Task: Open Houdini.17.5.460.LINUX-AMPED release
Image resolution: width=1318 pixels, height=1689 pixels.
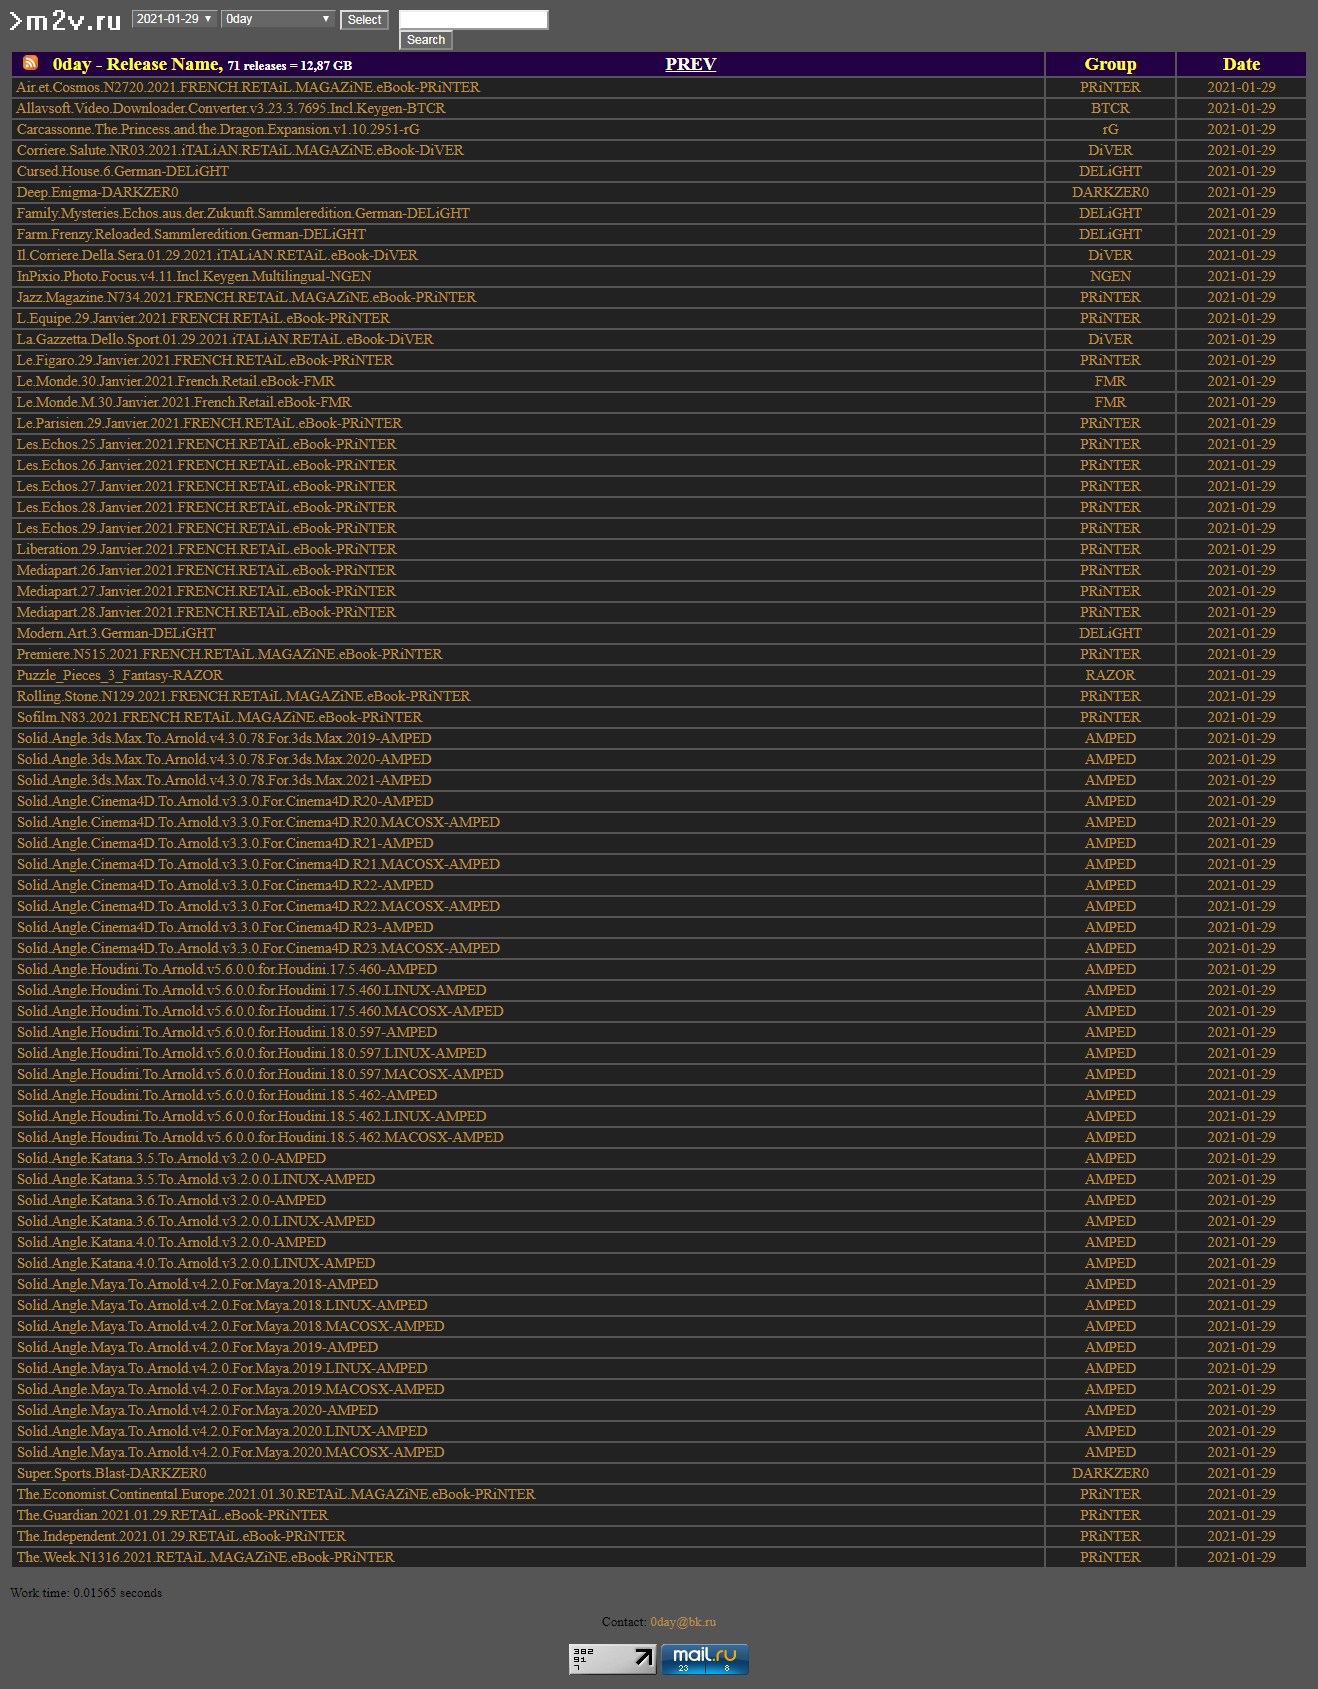Action: (251, 990)
